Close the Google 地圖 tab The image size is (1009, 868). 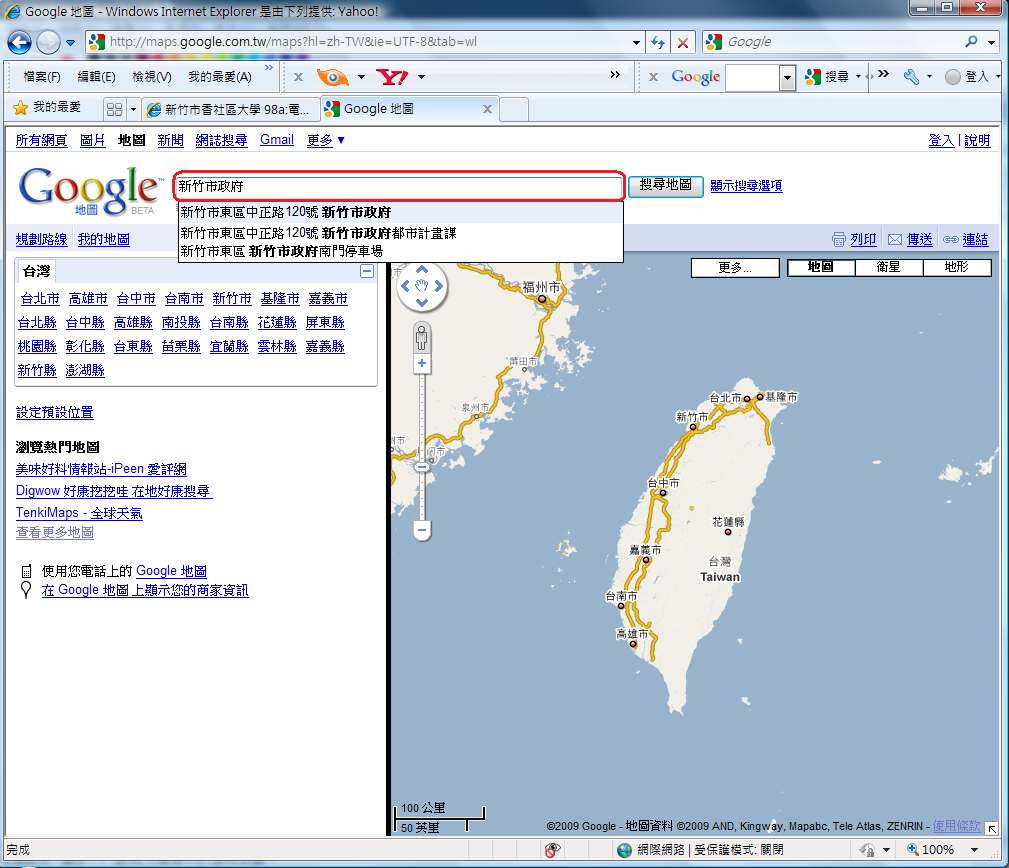click(487, 109)
